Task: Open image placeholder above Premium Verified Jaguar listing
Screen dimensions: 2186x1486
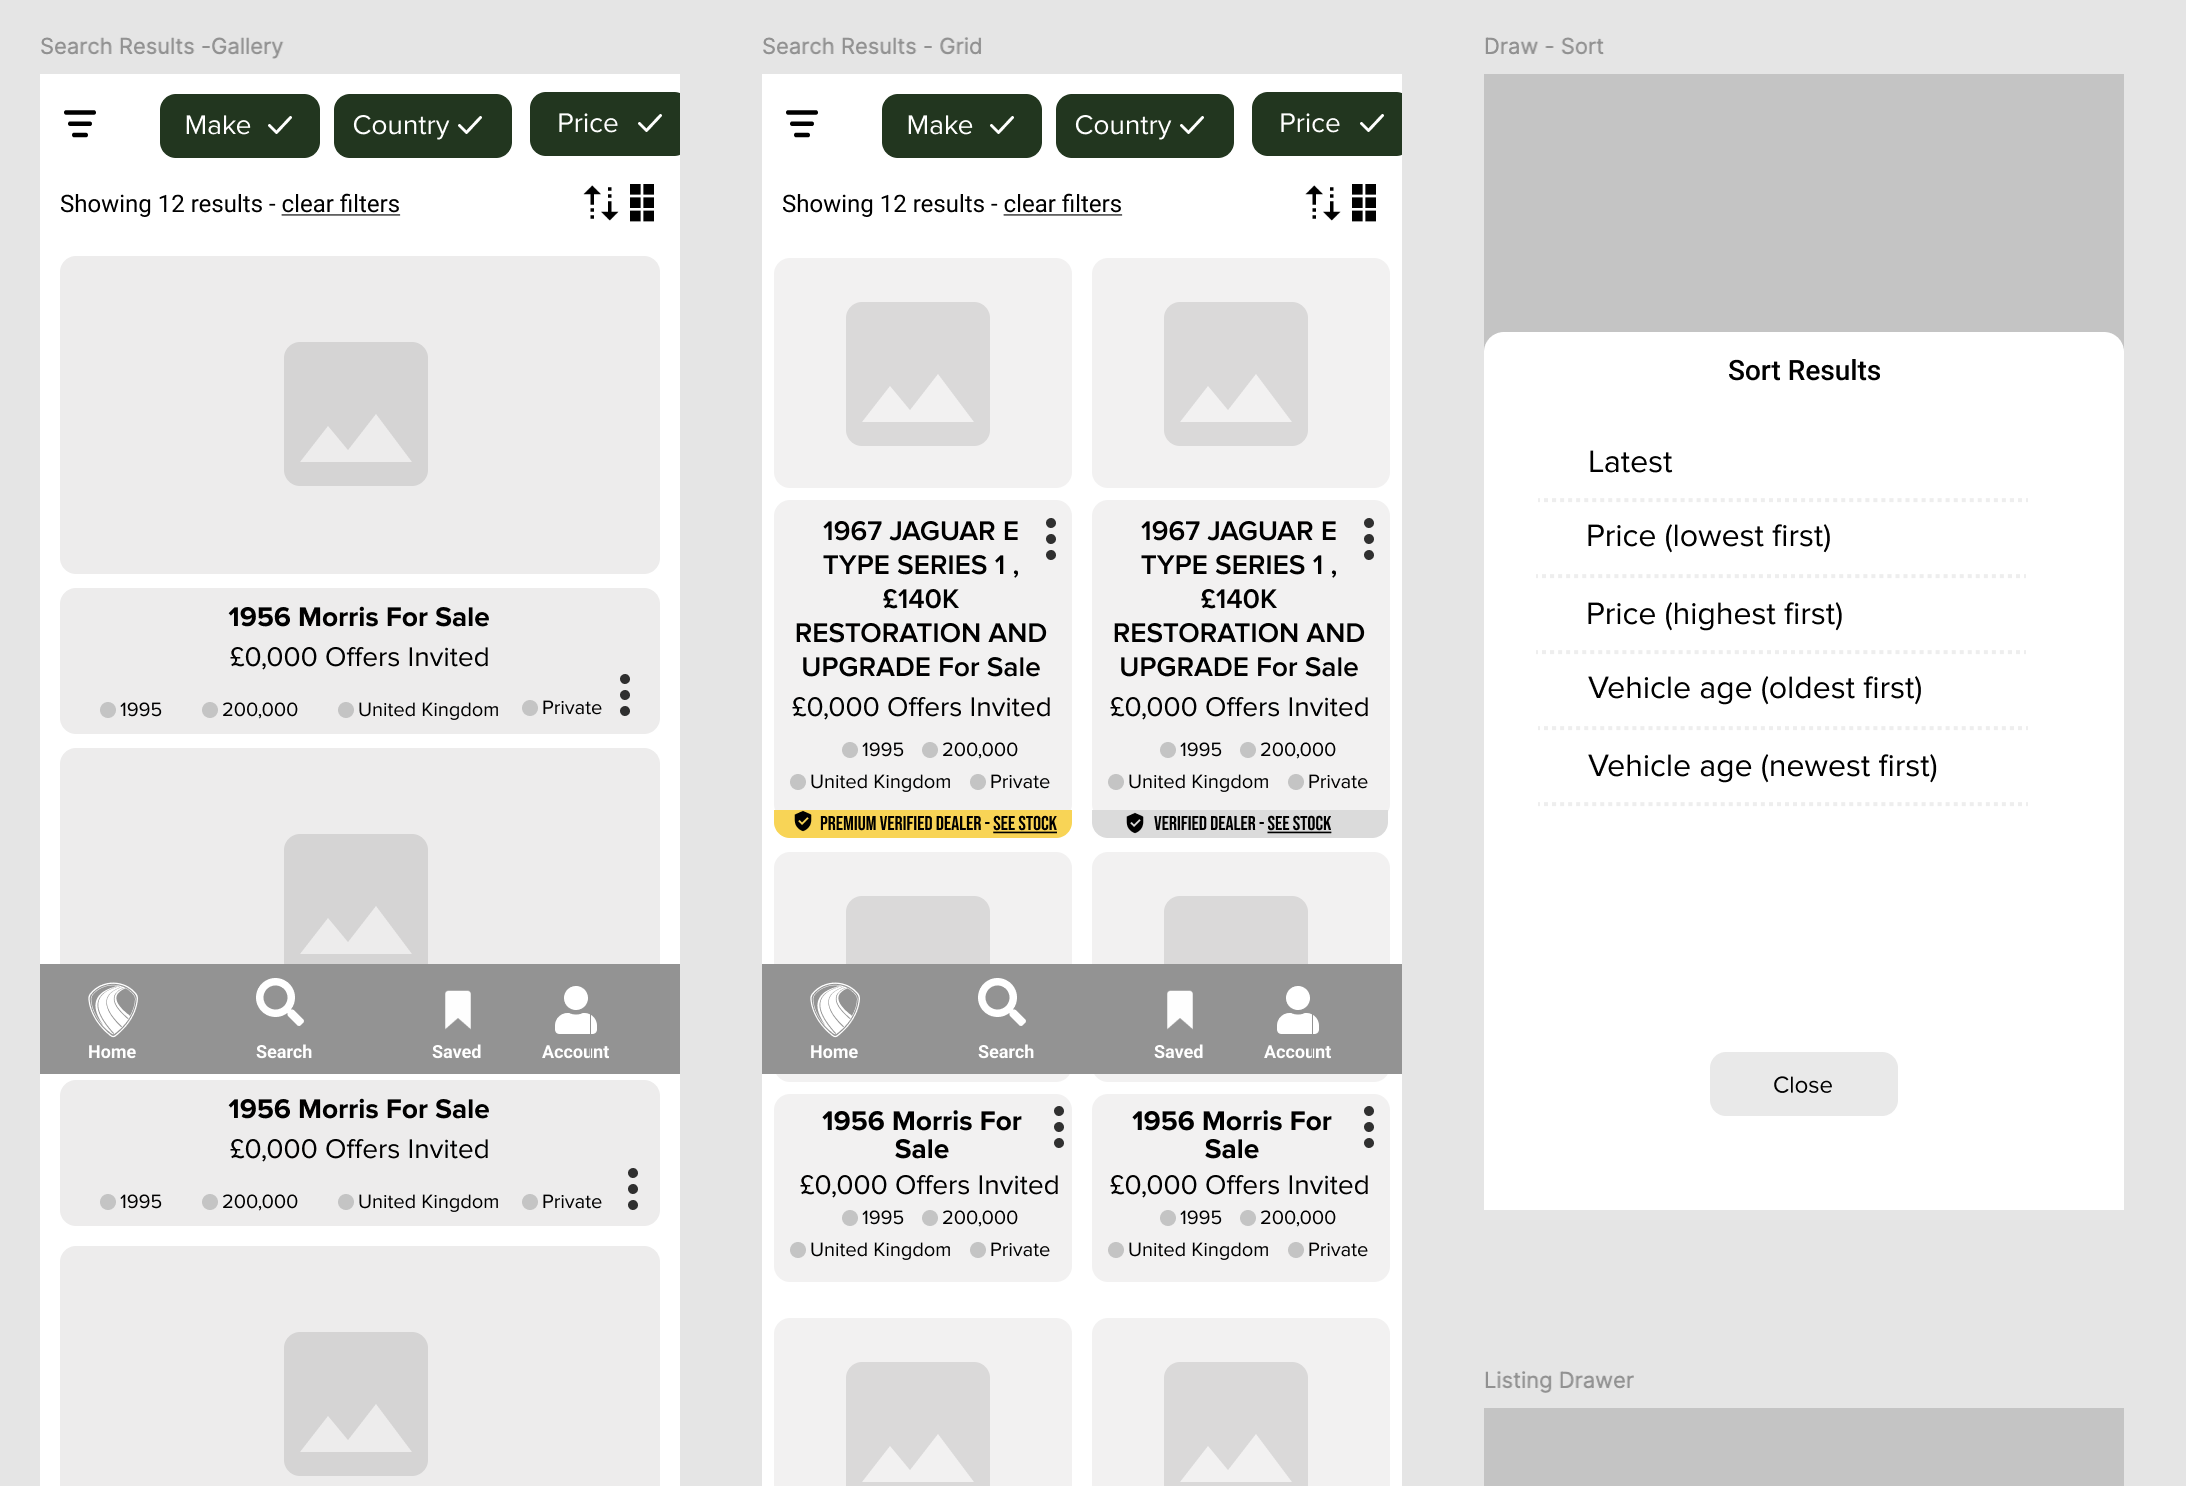Action: pos(922,373)
